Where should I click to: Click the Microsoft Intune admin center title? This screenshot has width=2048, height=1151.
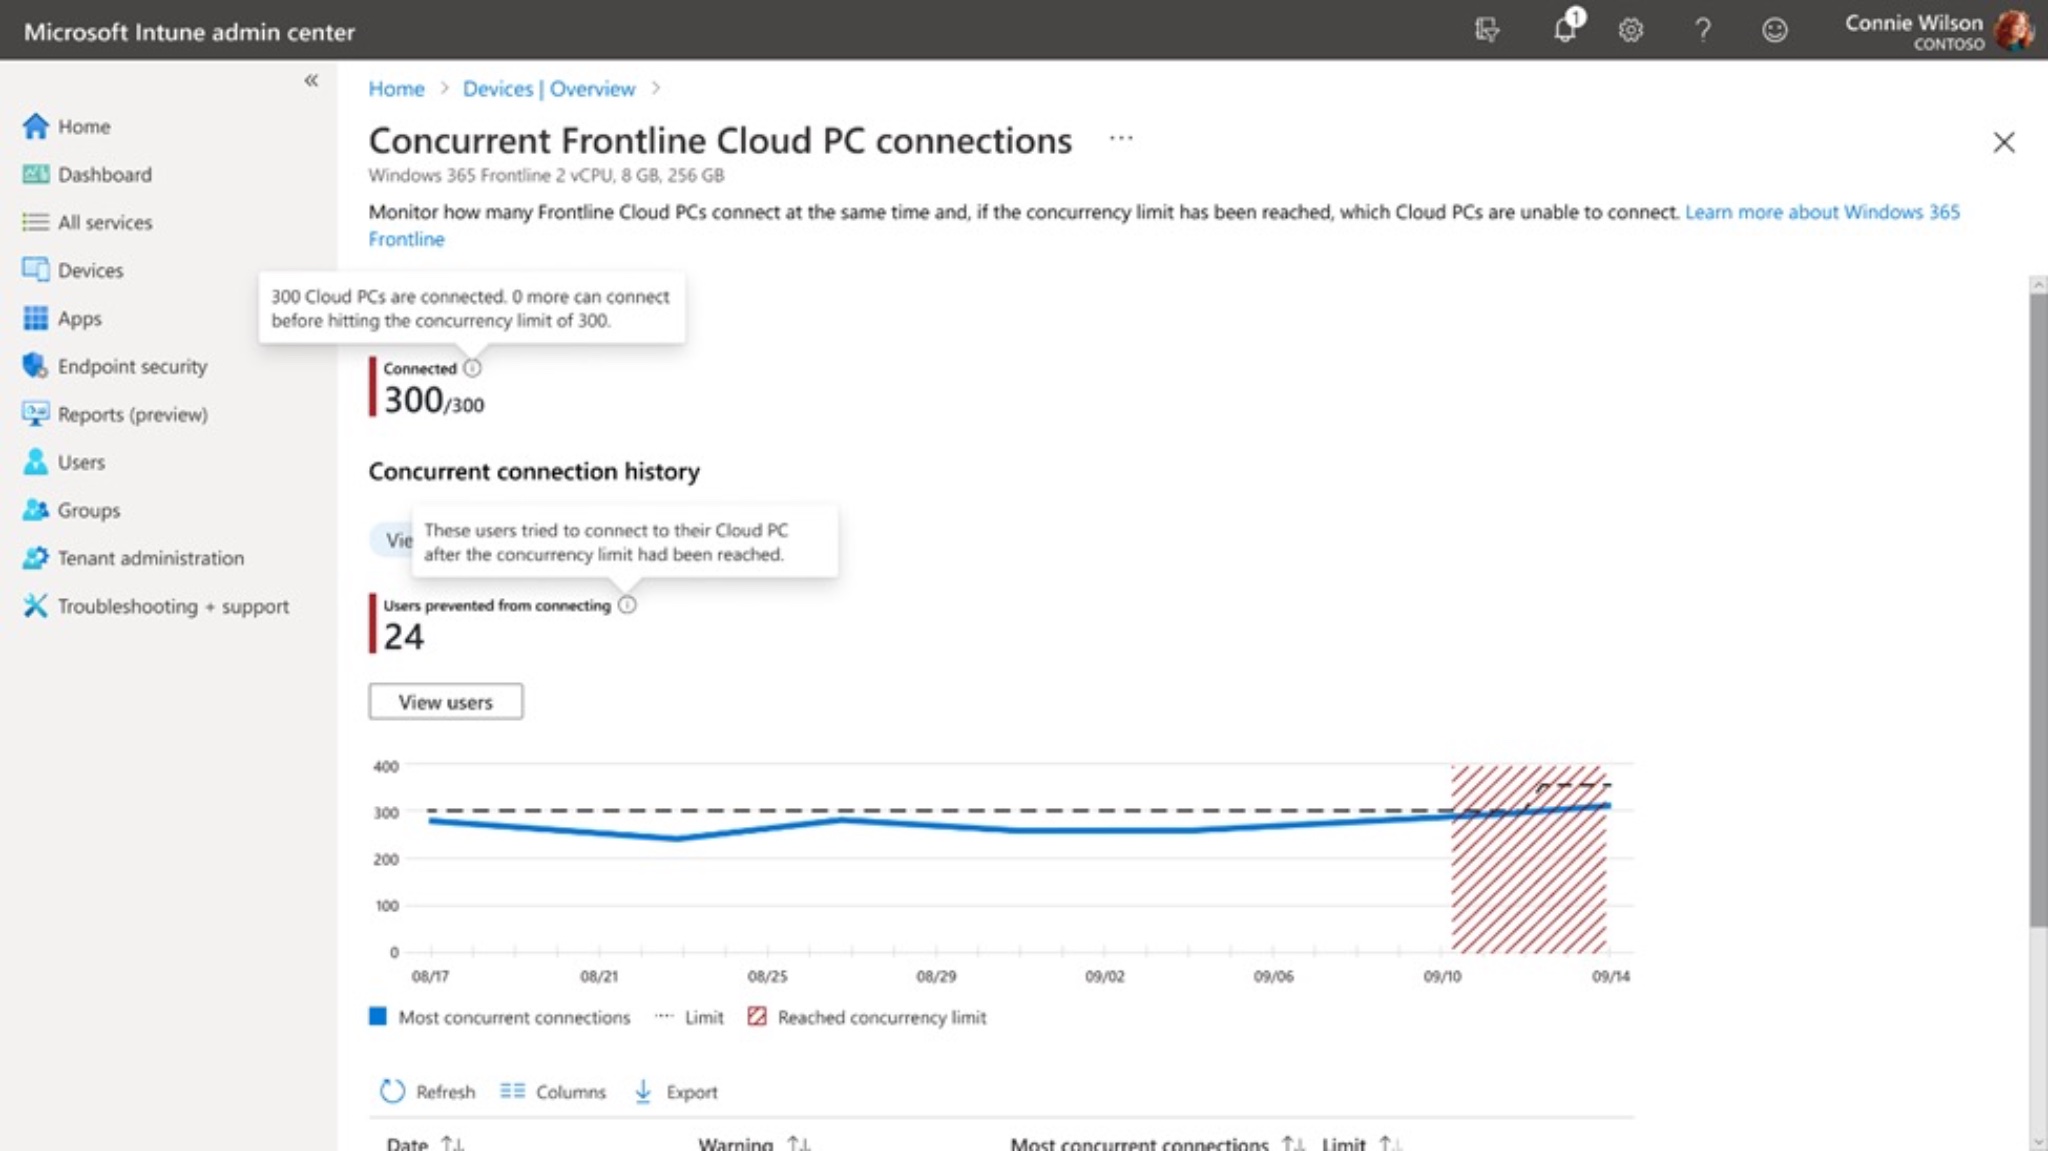(x=189, y=32)
